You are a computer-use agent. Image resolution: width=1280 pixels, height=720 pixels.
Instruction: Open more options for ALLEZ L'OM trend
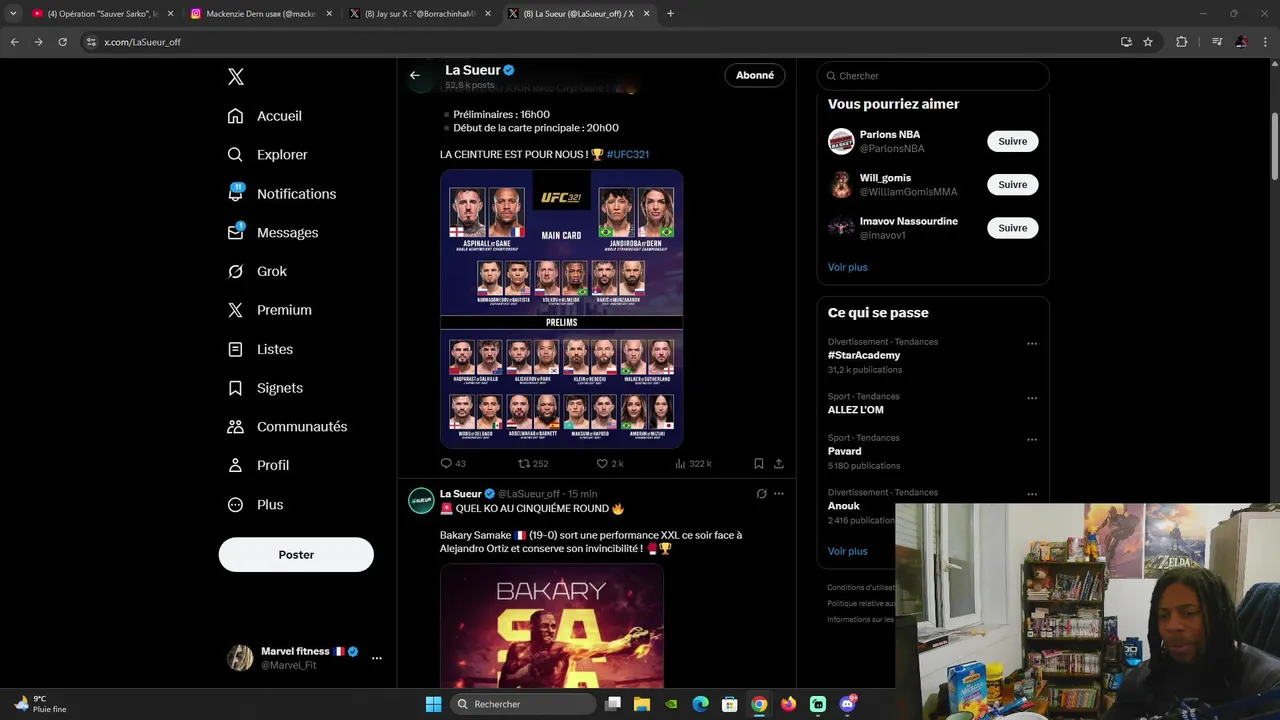(x=1032, y=399)
